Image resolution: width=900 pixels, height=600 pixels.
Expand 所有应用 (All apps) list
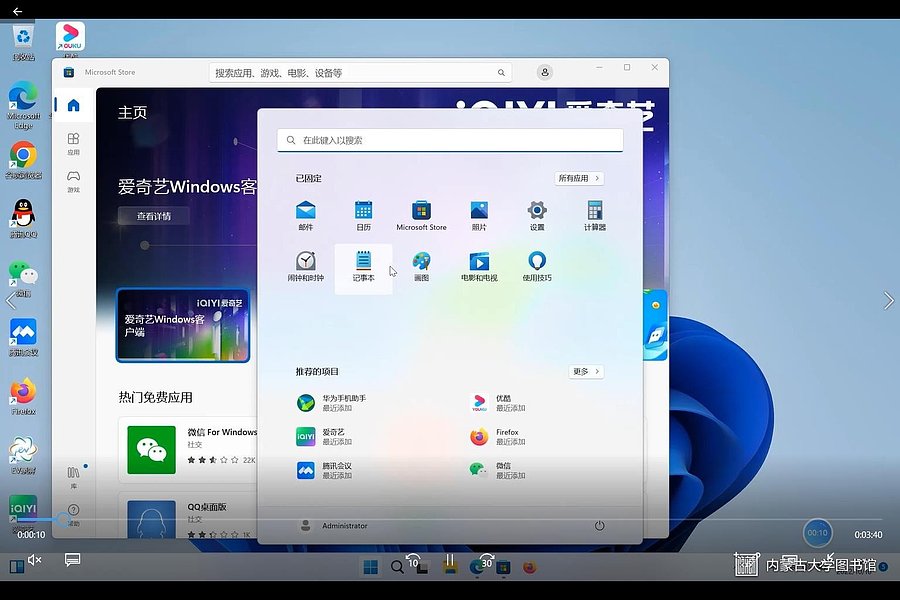579,178
